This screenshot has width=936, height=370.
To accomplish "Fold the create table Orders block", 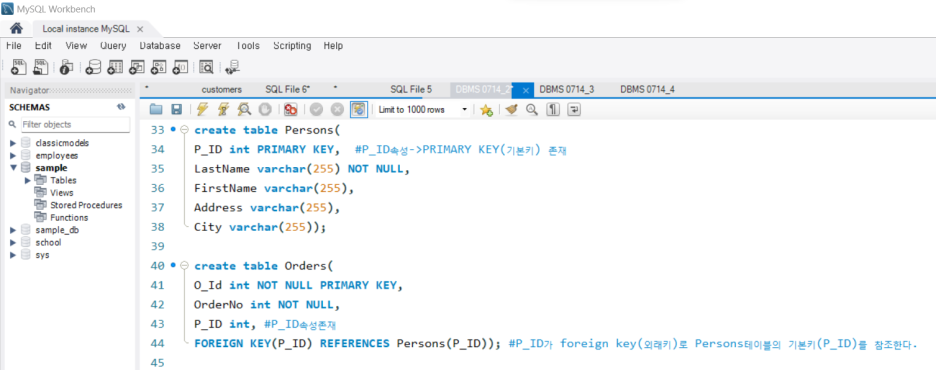I will pyautogui.click(x=184, y=266).
